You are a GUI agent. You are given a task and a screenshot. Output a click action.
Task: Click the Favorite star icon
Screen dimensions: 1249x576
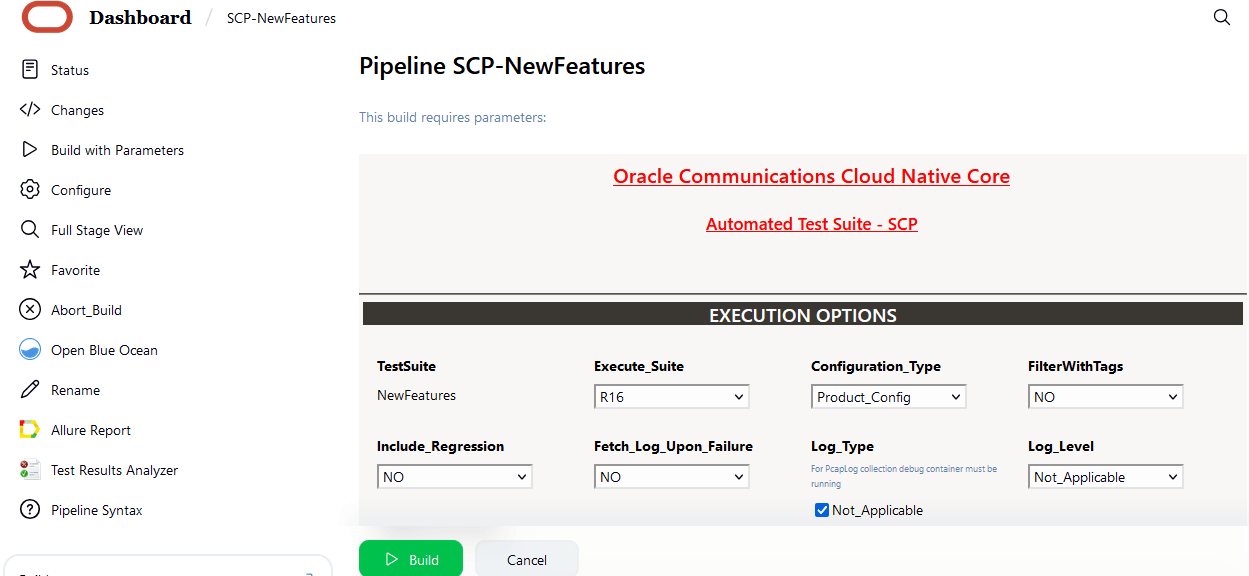pyautogui.click(x=30, y=270)
